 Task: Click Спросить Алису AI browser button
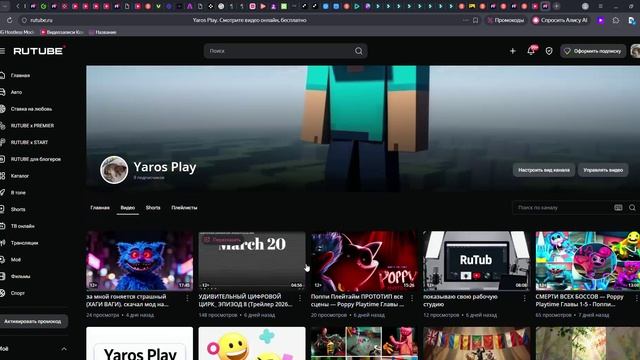click(x=560, y=20)
